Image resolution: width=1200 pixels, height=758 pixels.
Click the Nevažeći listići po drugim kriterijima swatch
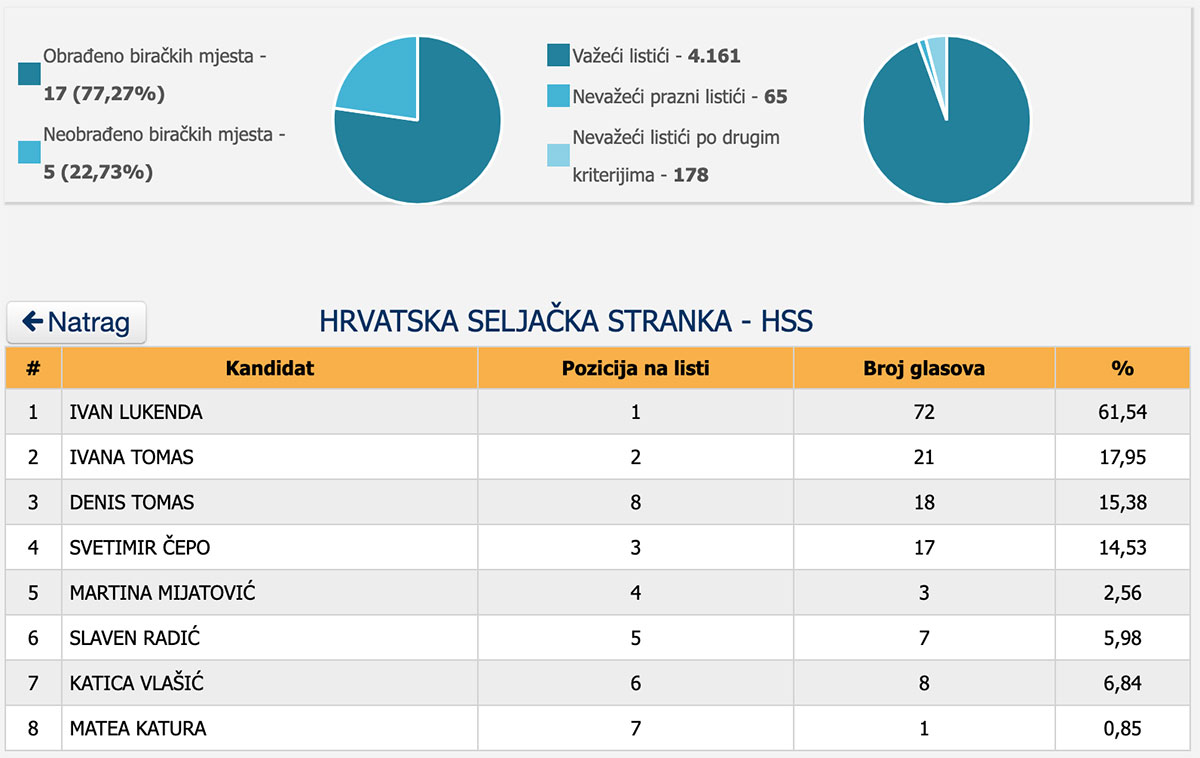coord(558,155)
